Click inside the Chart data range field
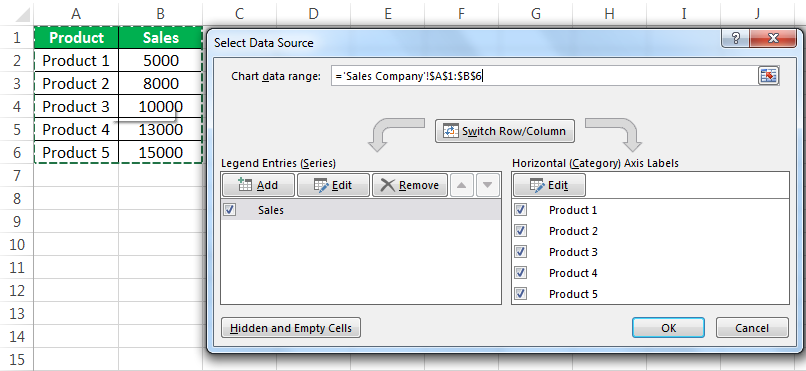Screen dimensions: 806x371 coord(544,76)
